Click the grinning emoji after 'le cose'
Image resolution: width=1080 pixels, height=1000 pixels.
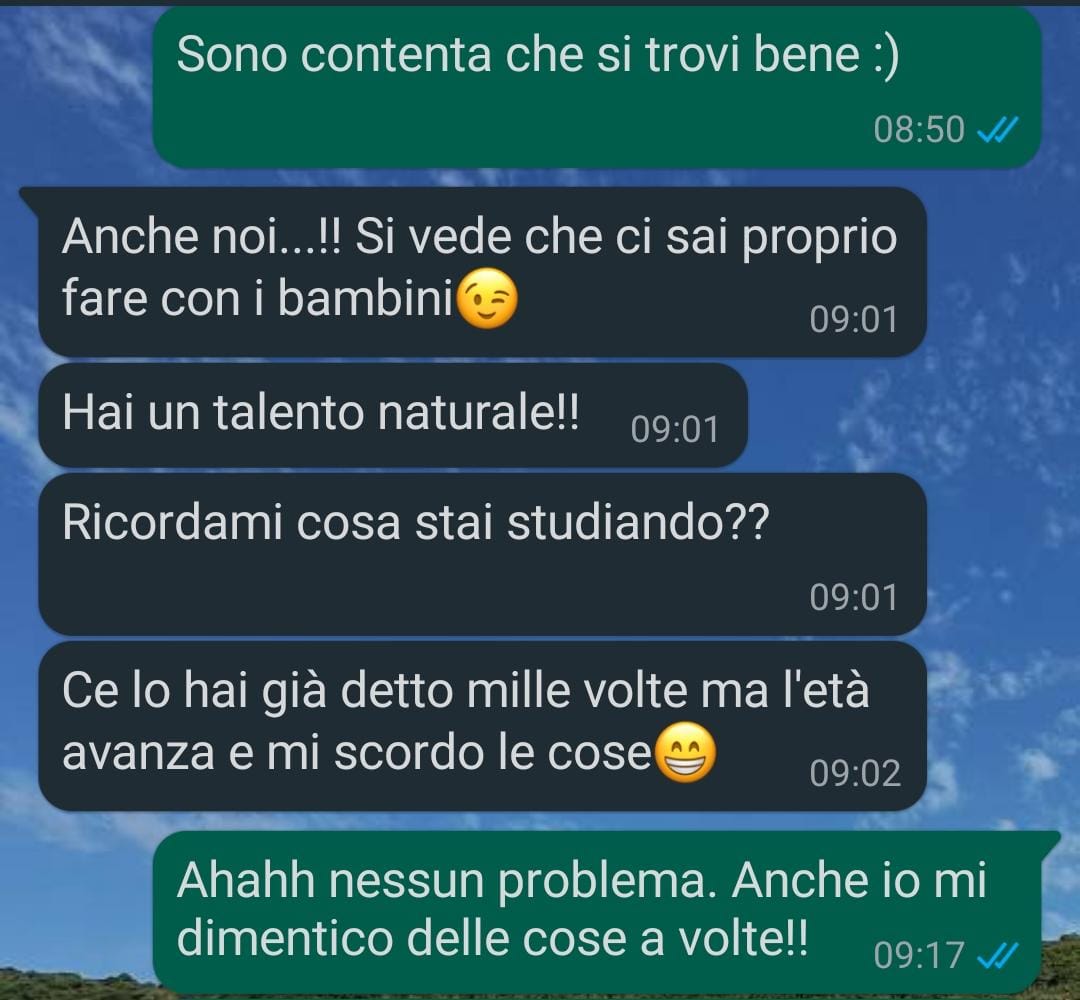click(685, 752)
